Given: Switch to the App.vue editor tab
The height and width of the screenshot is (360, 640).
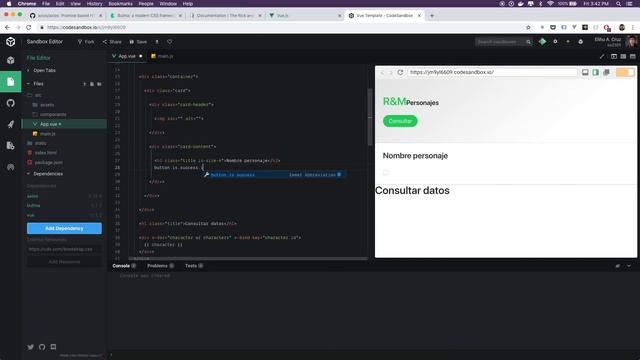Looking at the screenshot, I should click(126, 56).
